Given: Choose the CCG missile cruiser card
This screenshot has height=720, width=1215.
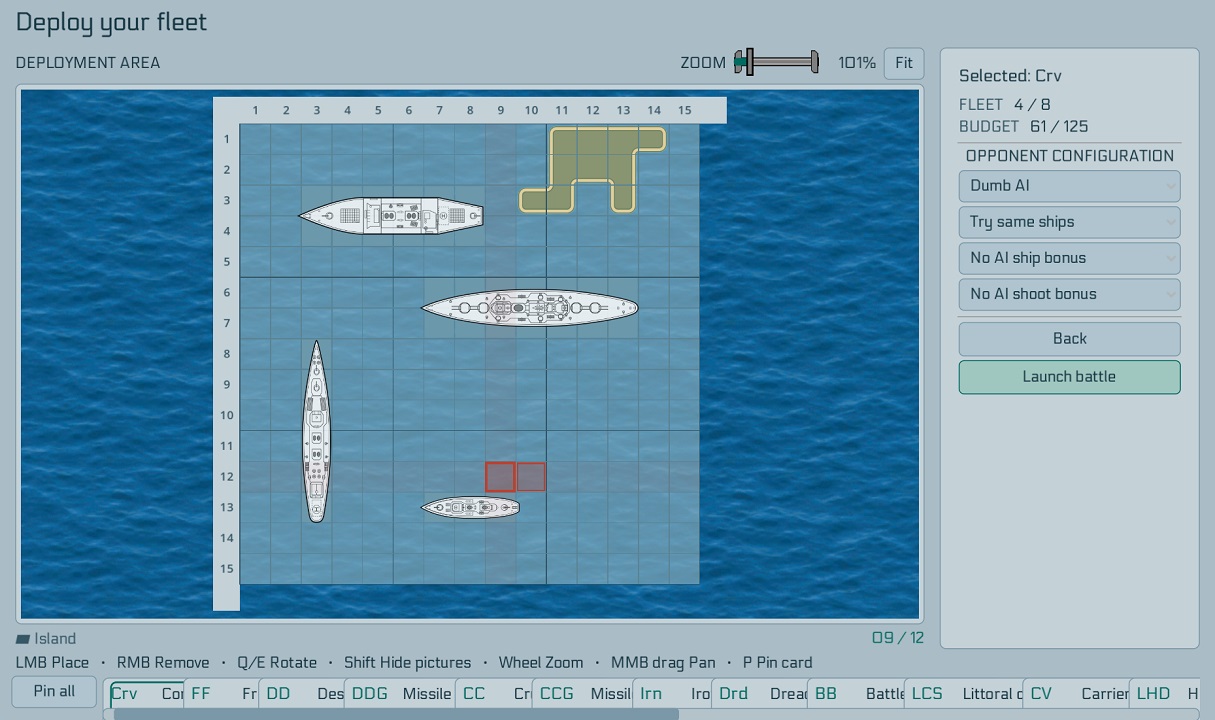Looking at the screenshot, I should point(582,693).
